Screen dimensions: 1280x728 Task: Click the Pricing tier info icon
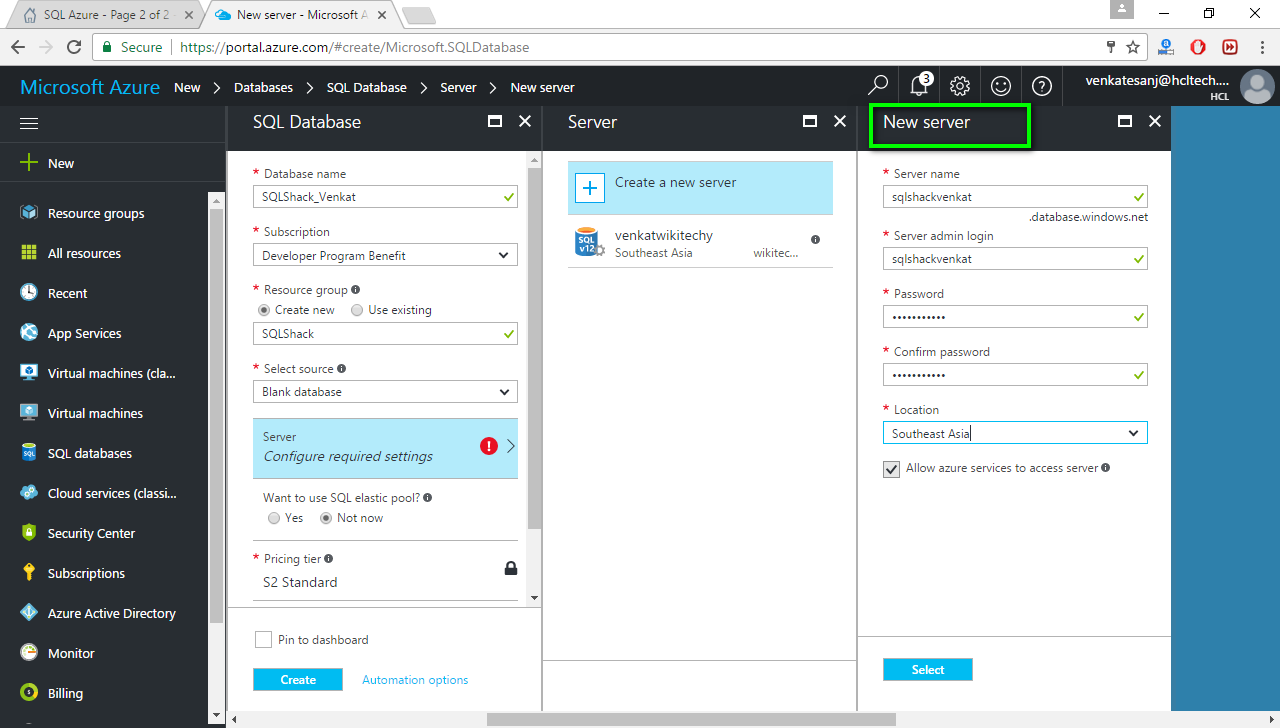pyautogui.click(x=329, y=559)
